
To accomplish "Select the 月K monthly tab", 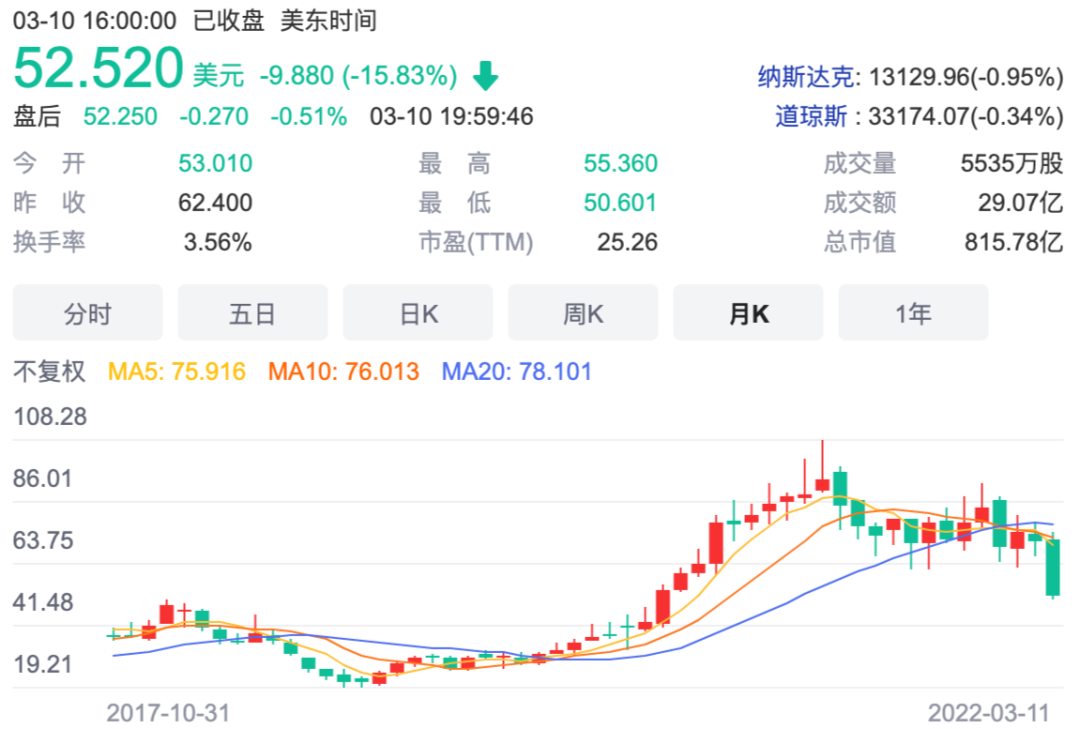I will coord(748,313).
